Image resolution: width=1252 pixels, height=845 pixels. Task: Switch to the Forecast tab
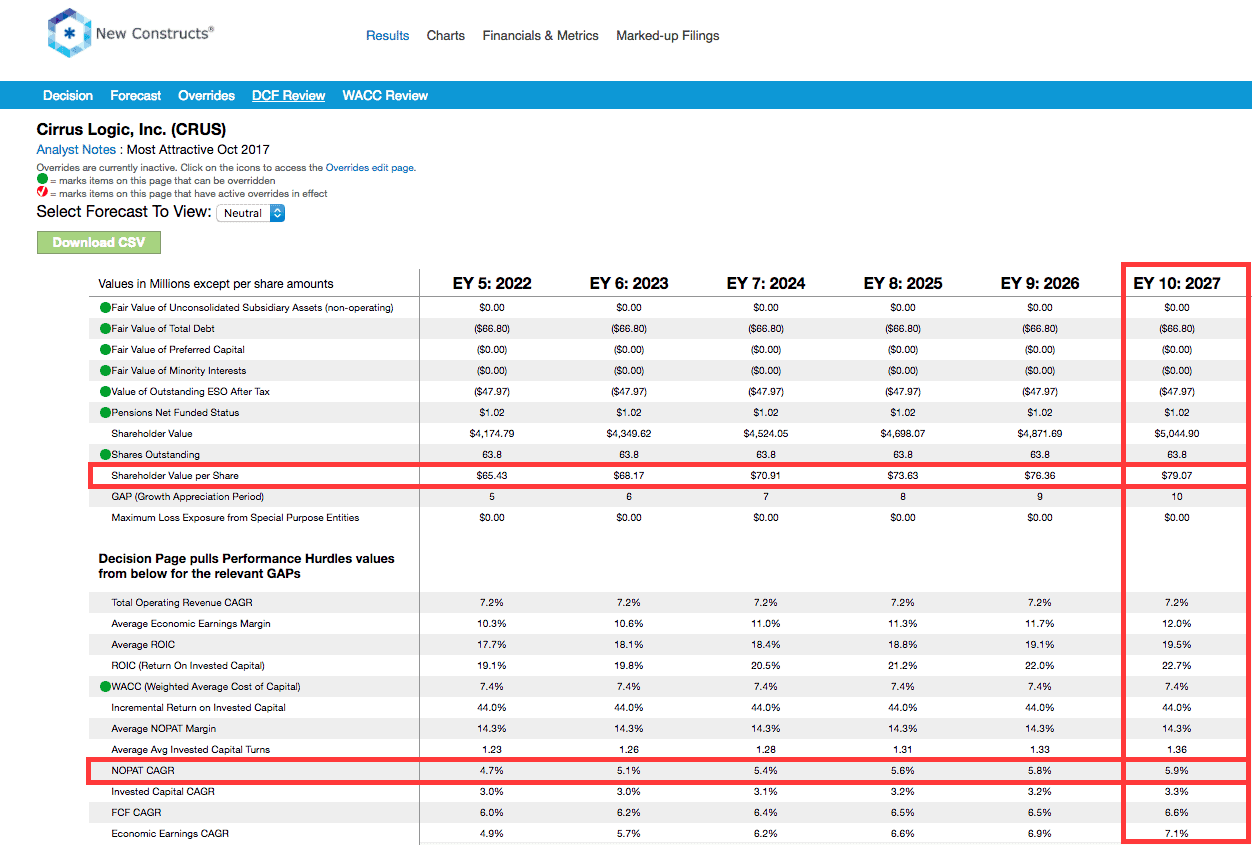tap(135, 96)
